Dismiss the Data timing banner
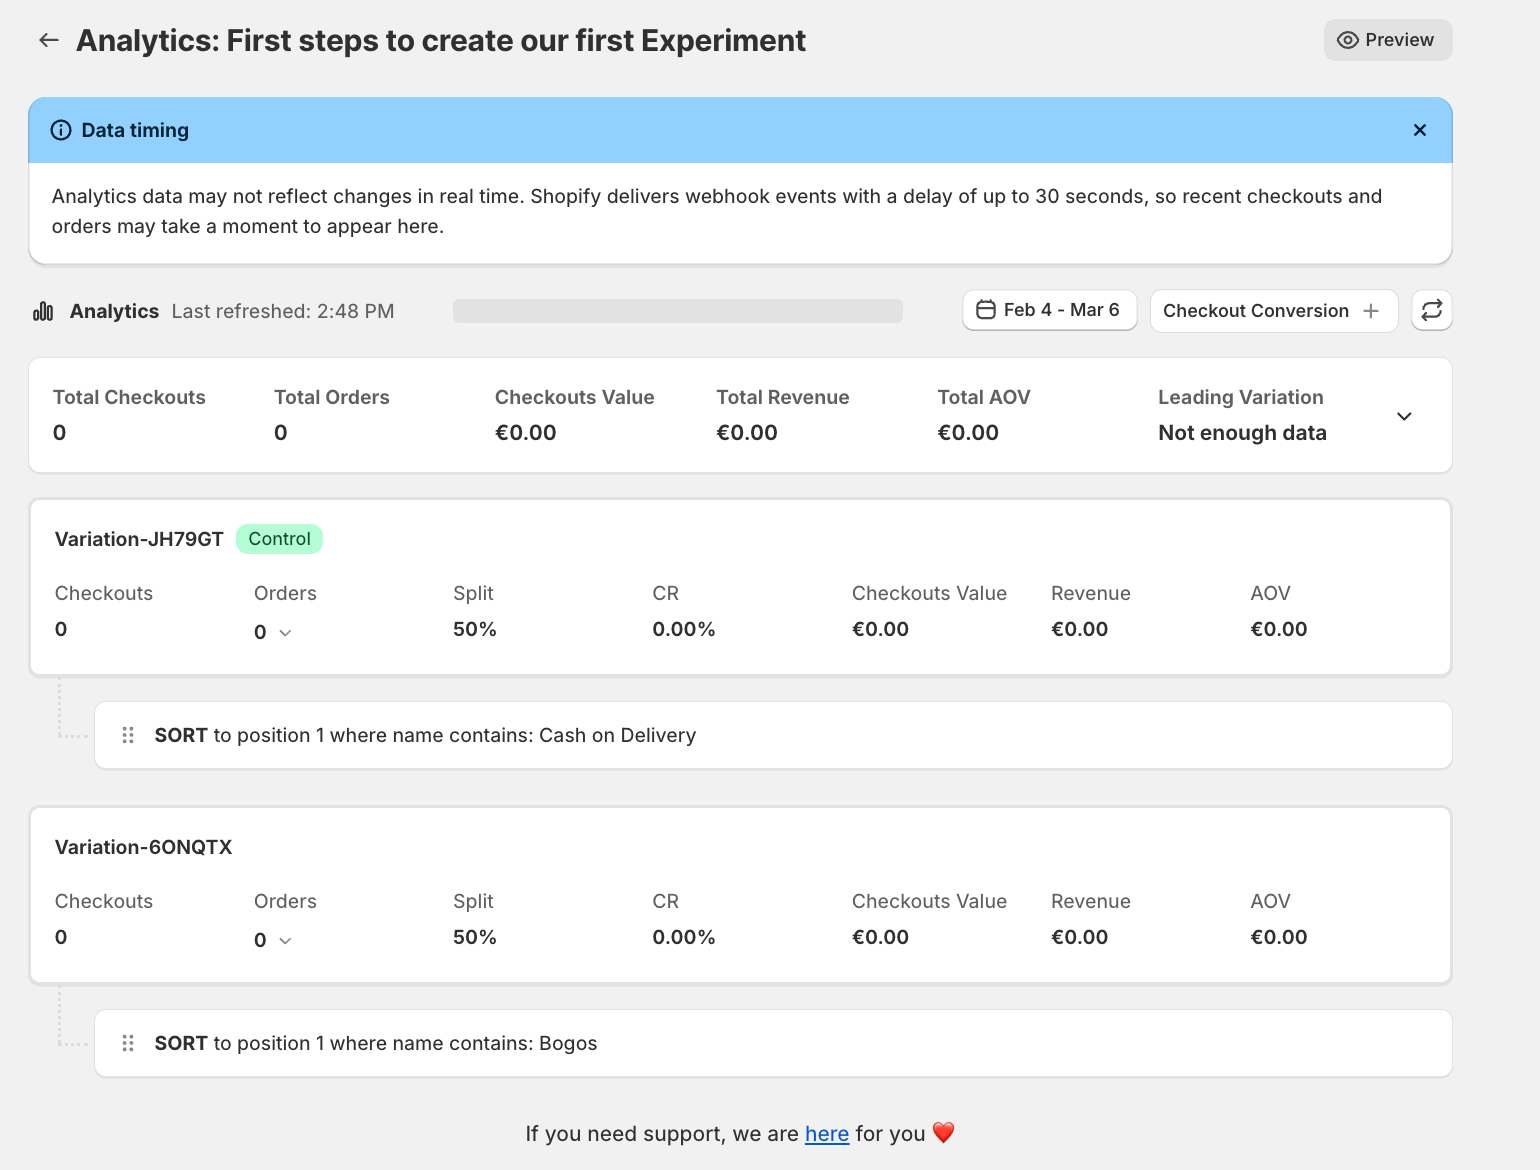1540x1170 pixels. [x=1419, y=130]
